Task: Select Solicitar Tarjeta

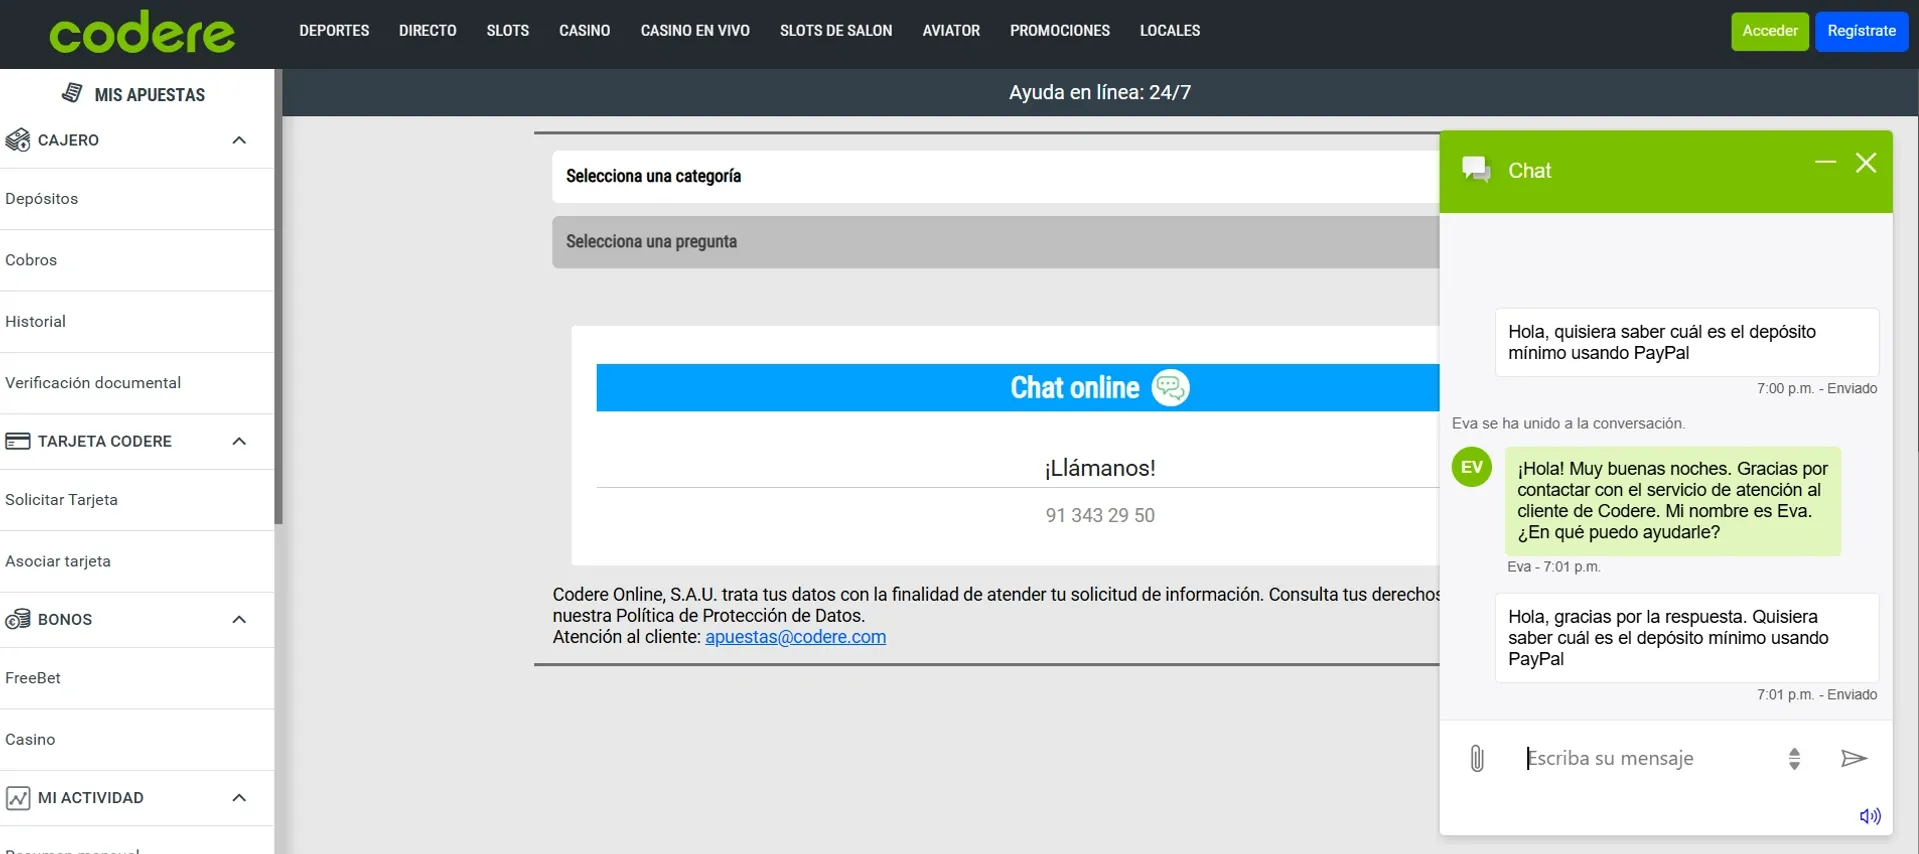Action: (137, 500)
